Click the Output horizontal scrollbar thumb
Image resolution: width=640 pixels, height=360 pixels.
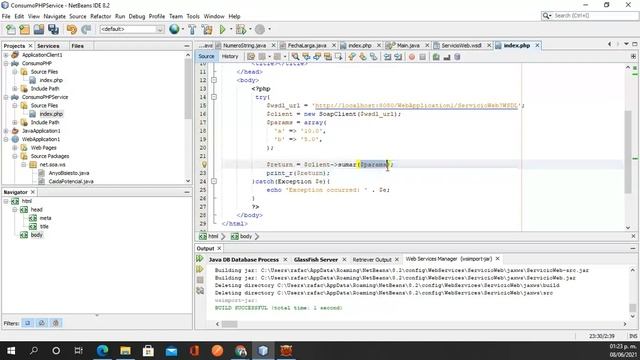point(229,324)
